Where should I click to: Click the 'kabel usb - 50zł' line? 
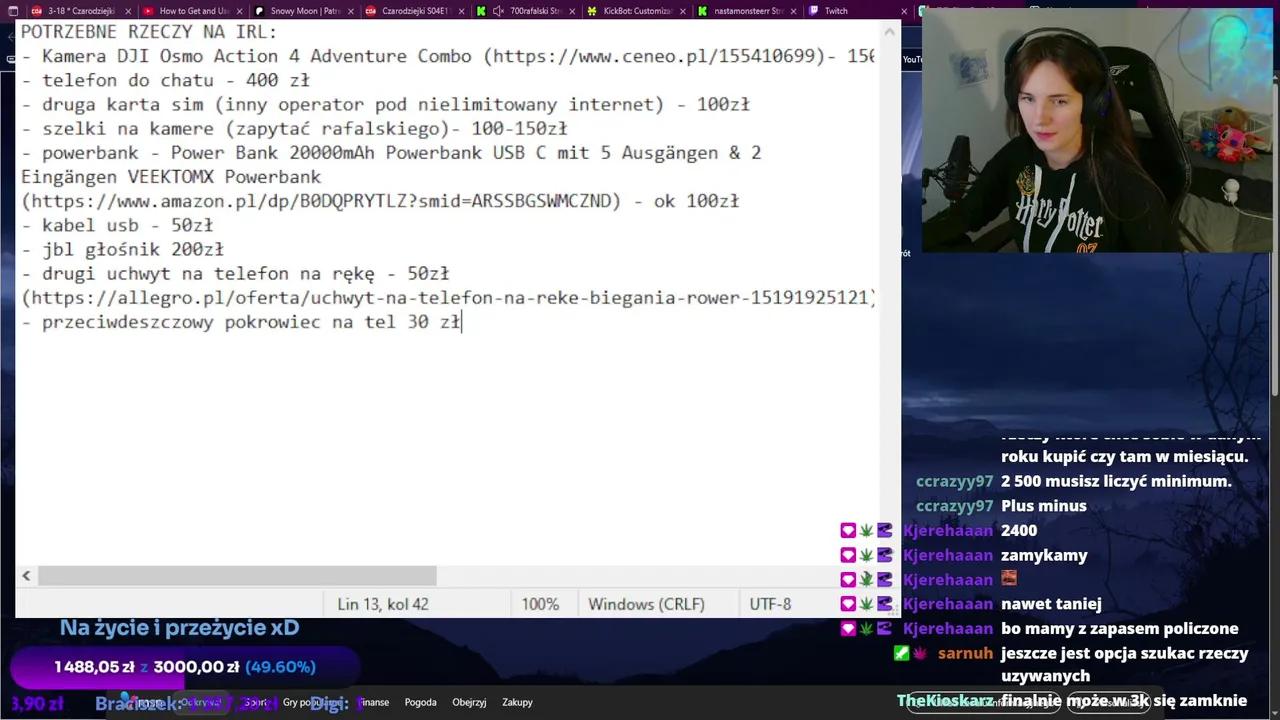pyautogui.click(x=117, y=225)
